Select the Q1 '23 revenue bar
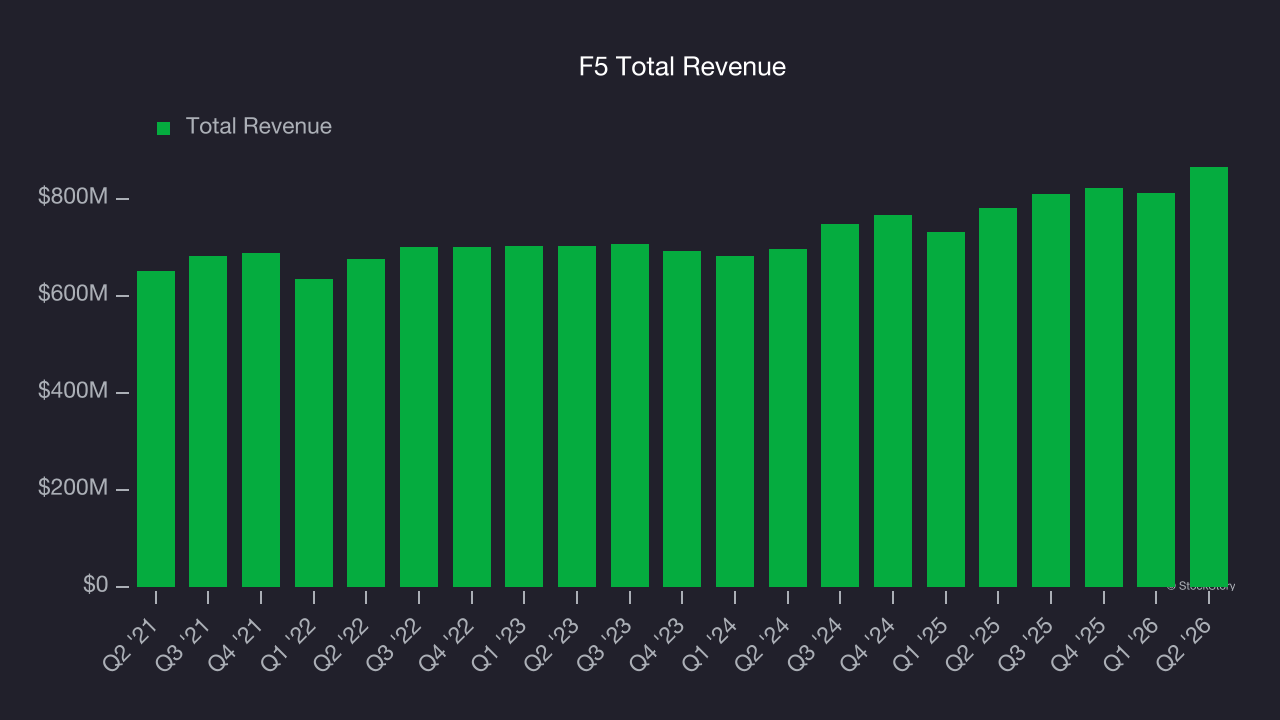The width and height of the screenshot is (1280, 720). pos(524,416)
